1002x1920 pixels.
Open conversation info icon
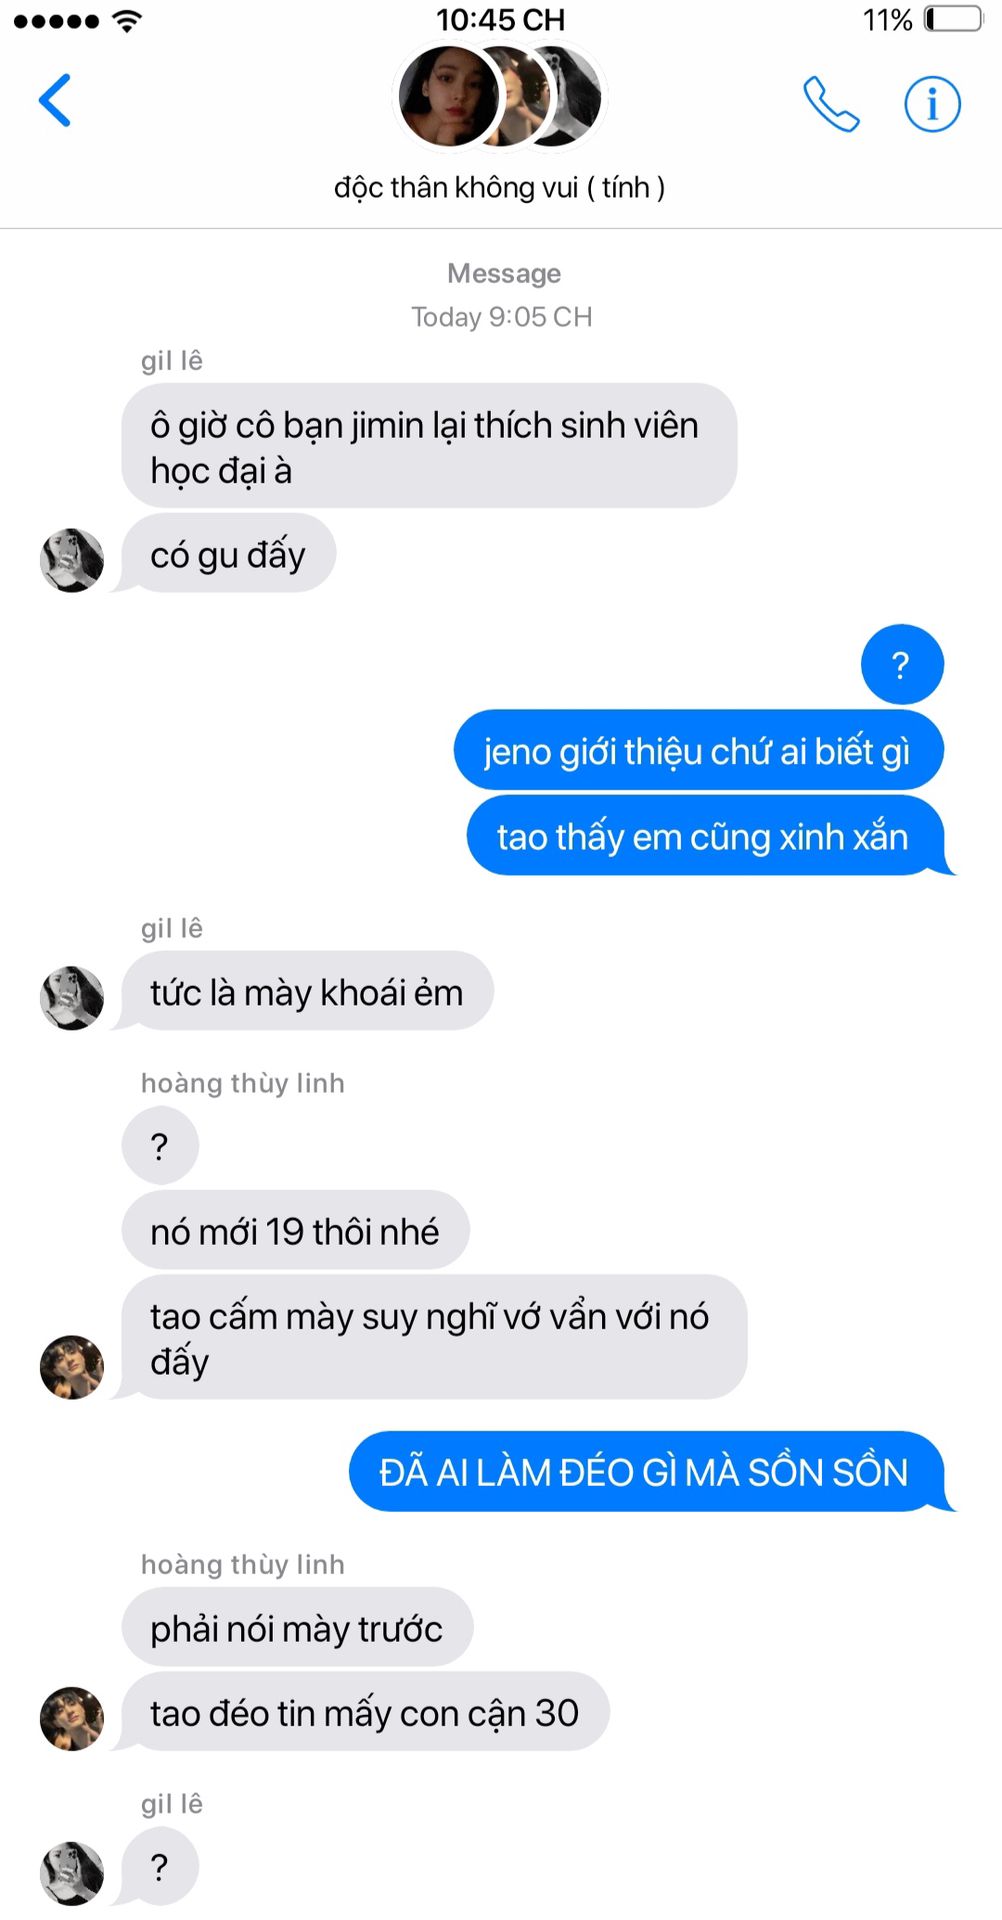click(932, 104)
